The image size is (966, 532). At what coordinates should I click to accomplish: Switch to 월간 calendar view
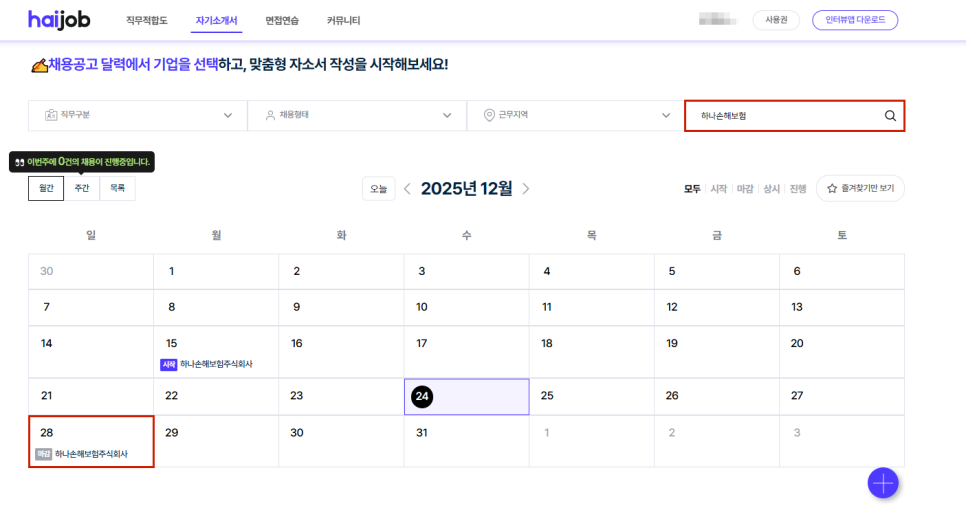pos(46,188)
